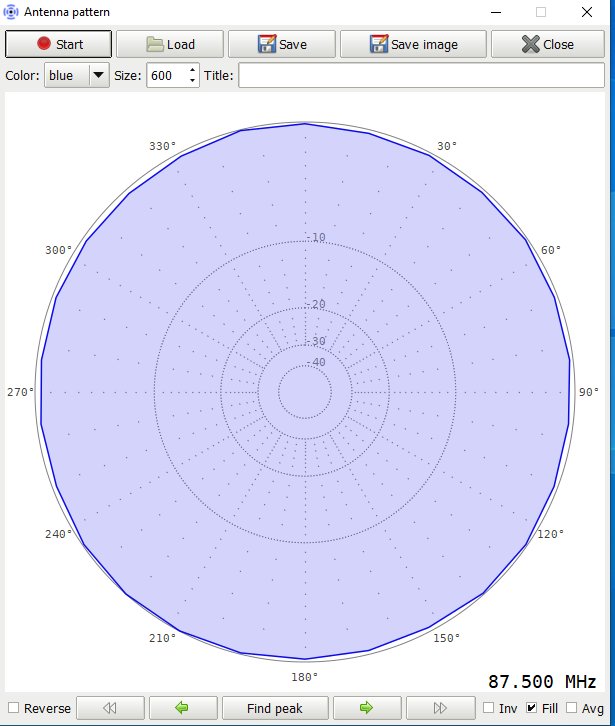Open the Color dropdown list

[x=98, y=76]
